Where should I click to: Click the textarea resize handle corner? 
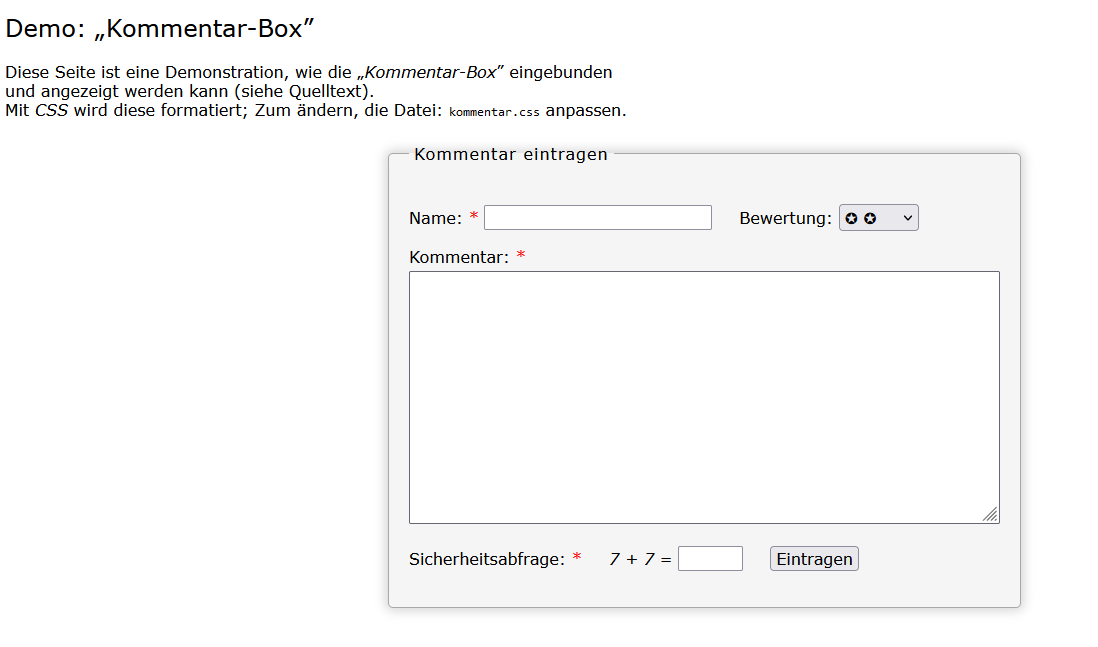click(x=990, y=514)
